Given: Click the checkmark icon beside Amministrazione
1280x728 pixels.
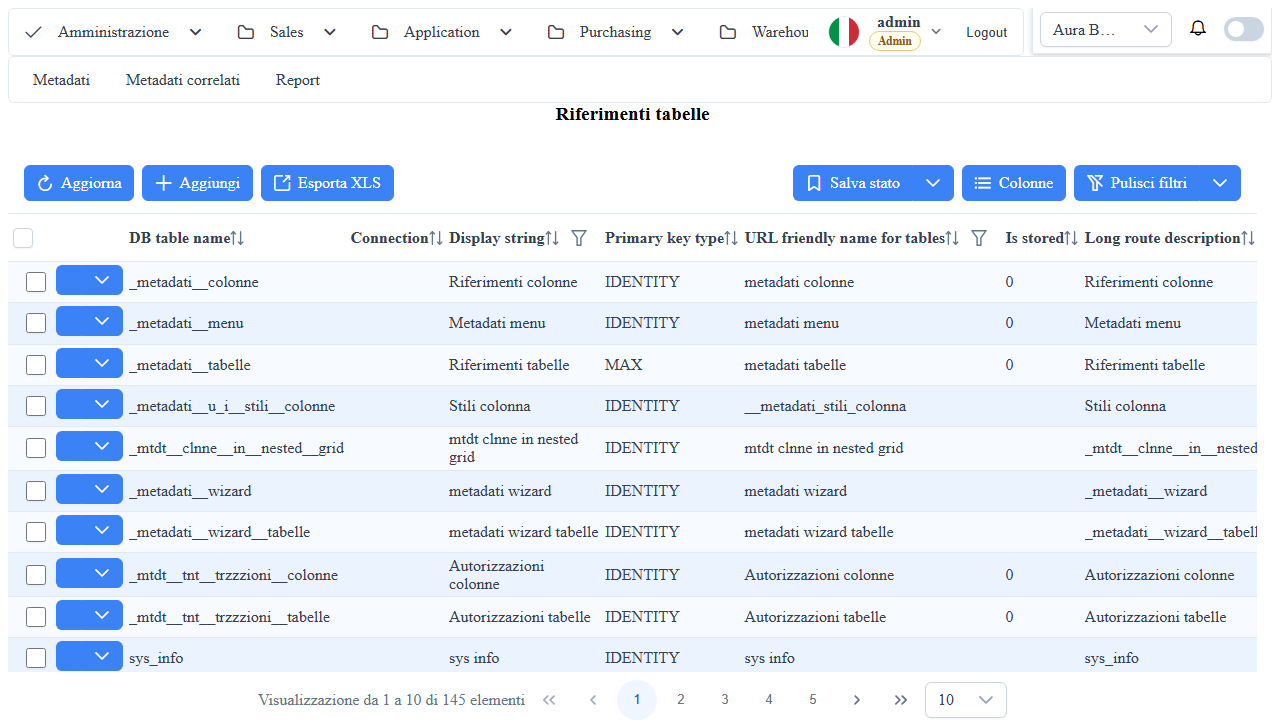Looking at the screenshot, I should click(33, 32).
